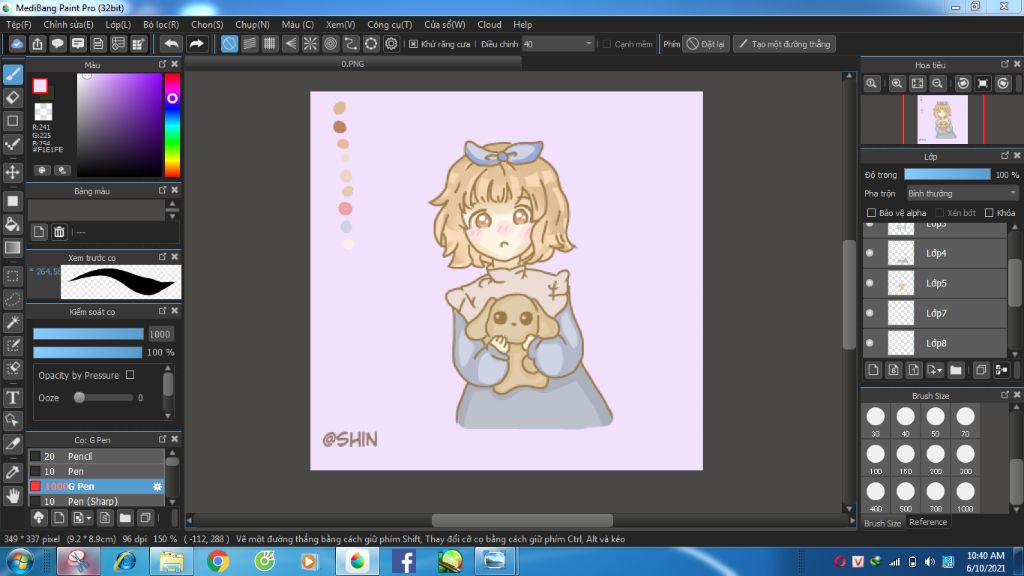Open the Pha trộn blending dropdown
Viewport: 1024px width, 576px height.
click(x=962, y=193)
